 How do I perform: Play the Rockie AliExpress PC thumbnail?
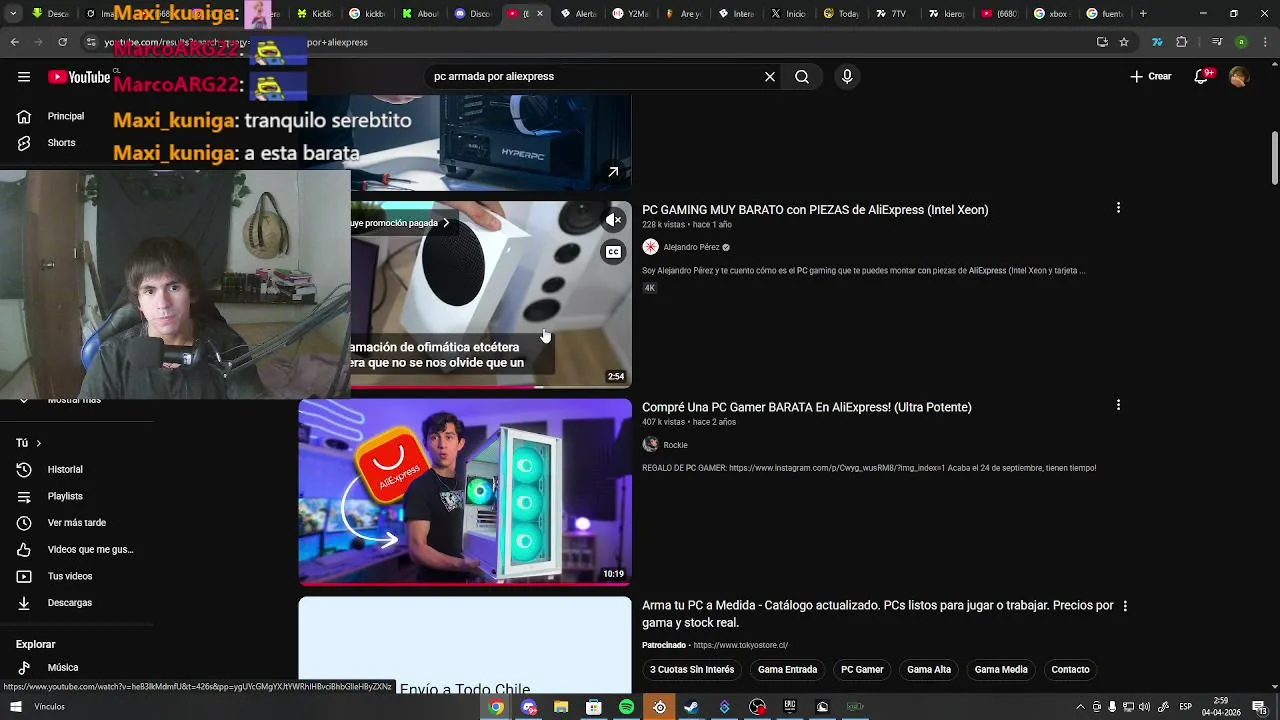point(465,492)
